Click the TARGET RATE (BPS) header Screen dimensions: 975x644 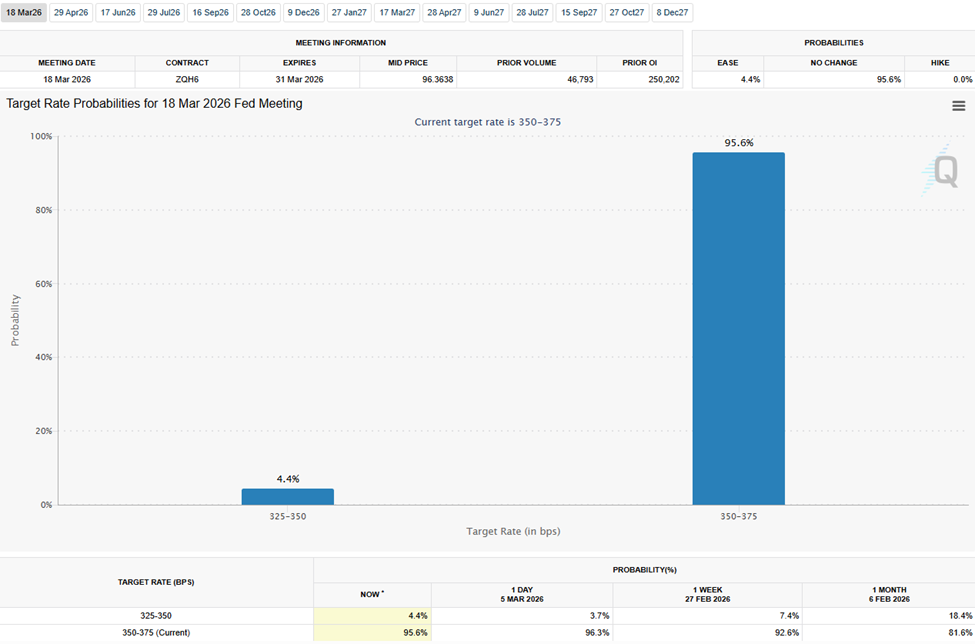pos(157,581)
